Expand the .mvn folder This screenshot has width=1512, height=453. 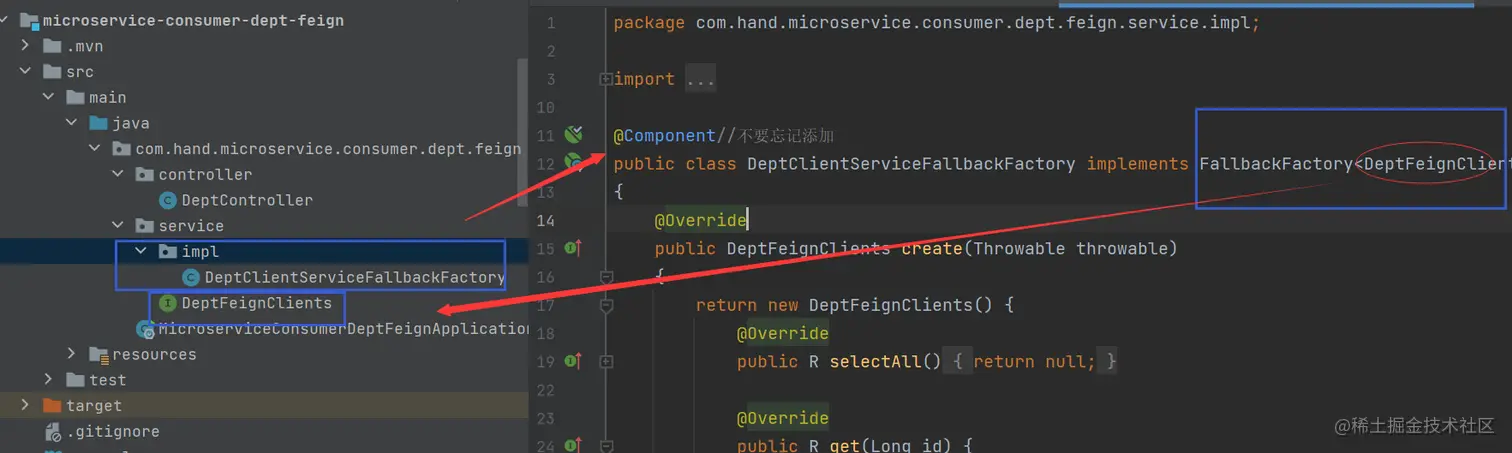tap(26, 46)
